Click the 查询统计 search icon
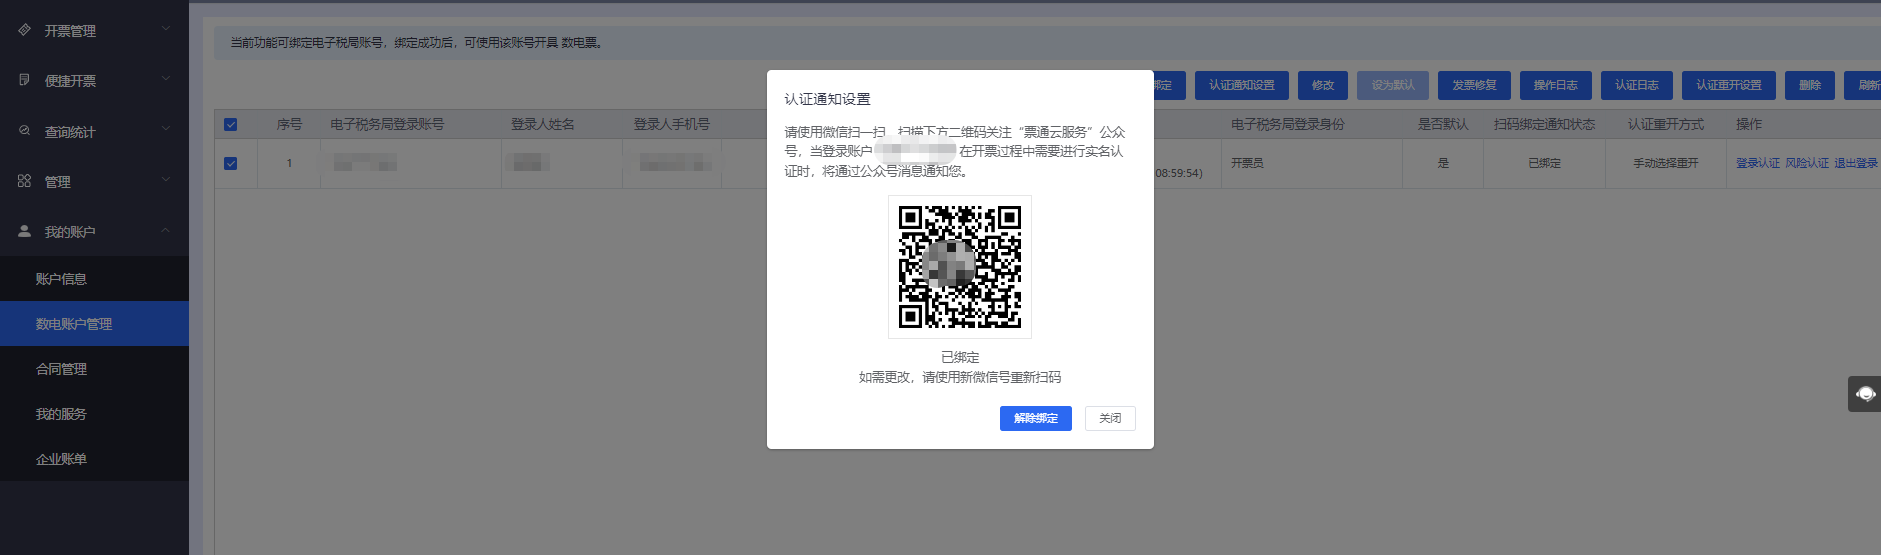Image resolution: width=1881 pixels, height=555 pixels. pos(25,130)
